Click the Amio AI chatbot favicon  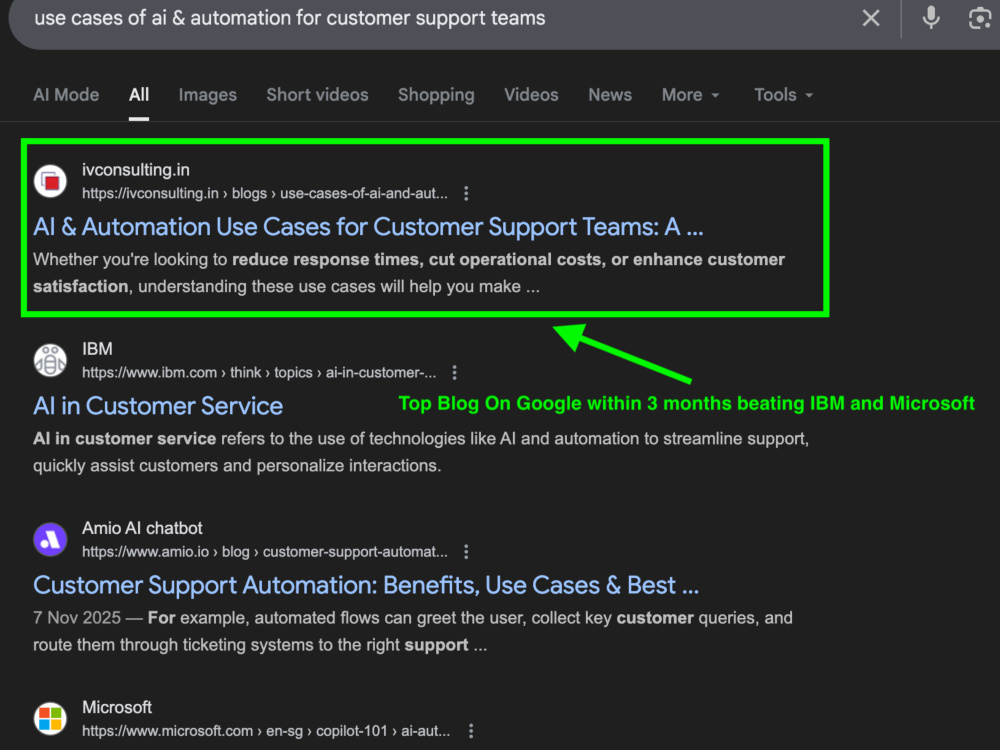pos(50,540)
